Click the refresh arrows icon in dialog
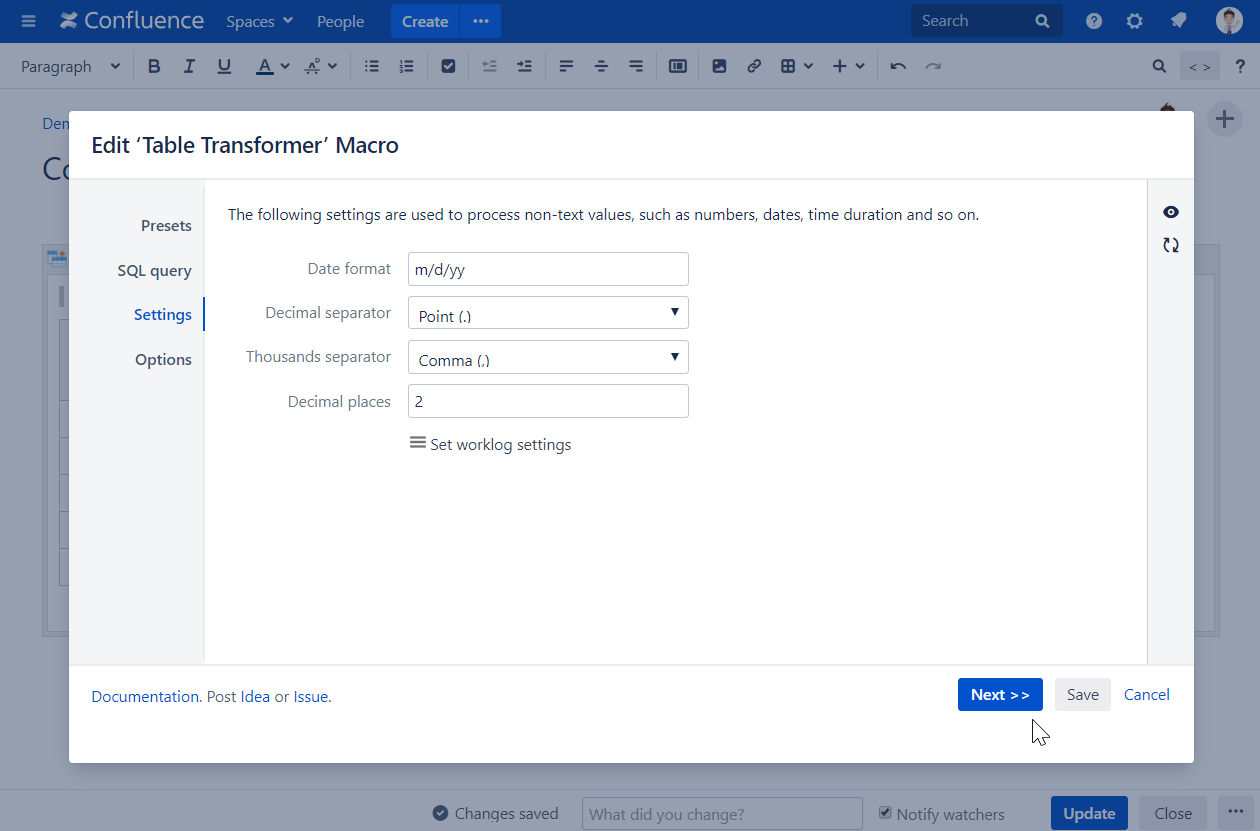The height and width of the screenshot is (831, 1260). 1170,245
